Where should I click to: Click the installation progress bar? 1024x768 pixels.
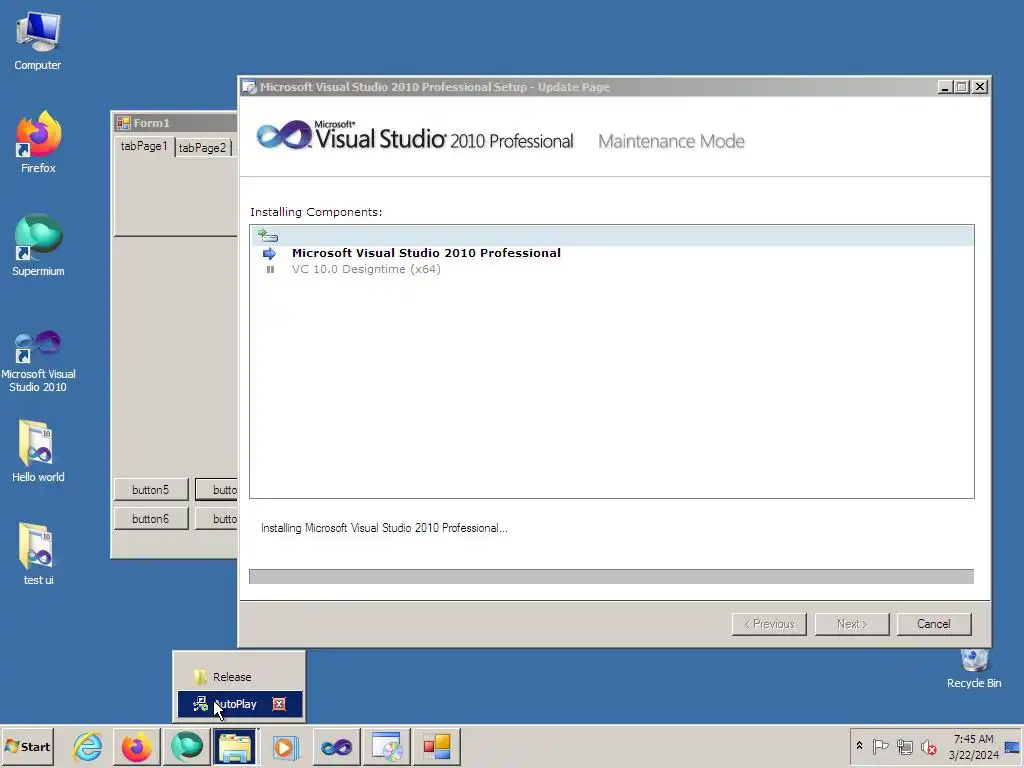click(x=611, y=576)
